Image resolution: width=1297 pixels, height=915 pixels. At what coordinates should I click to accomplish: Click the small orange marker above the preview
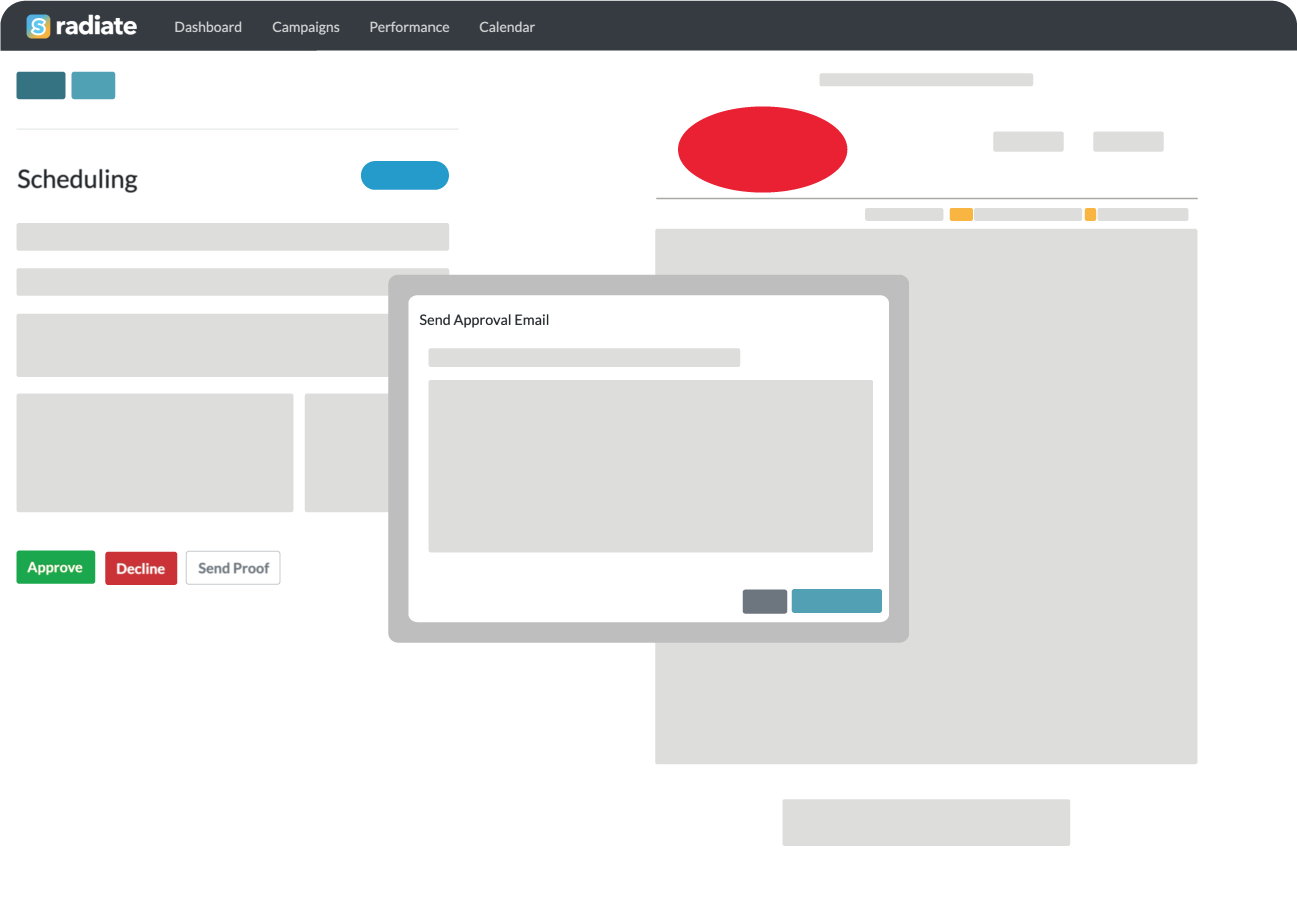click(x=1090, y=214)
